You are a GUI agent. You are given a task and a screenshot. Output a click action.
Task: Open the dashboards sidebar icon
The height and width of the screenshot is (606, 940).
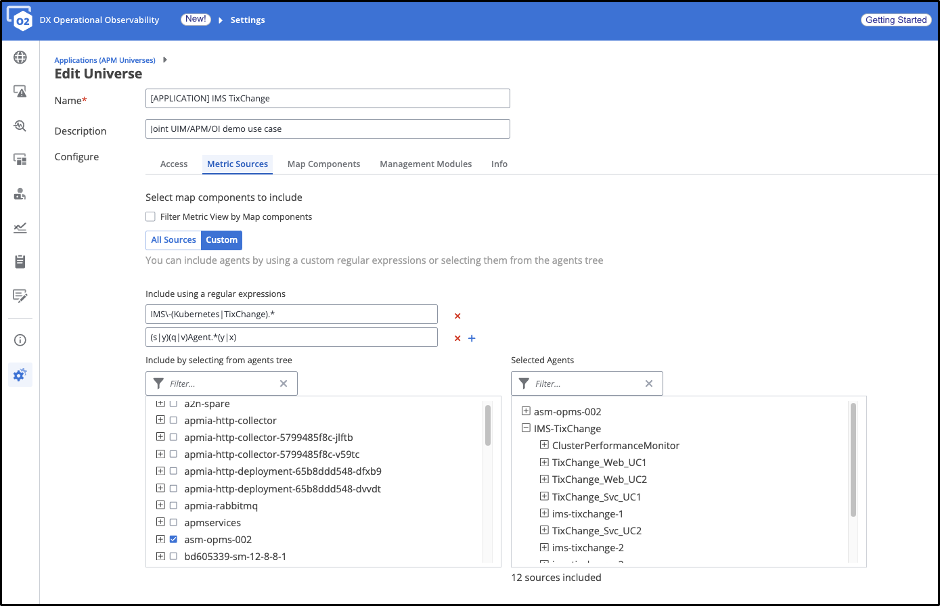[20, 159]
